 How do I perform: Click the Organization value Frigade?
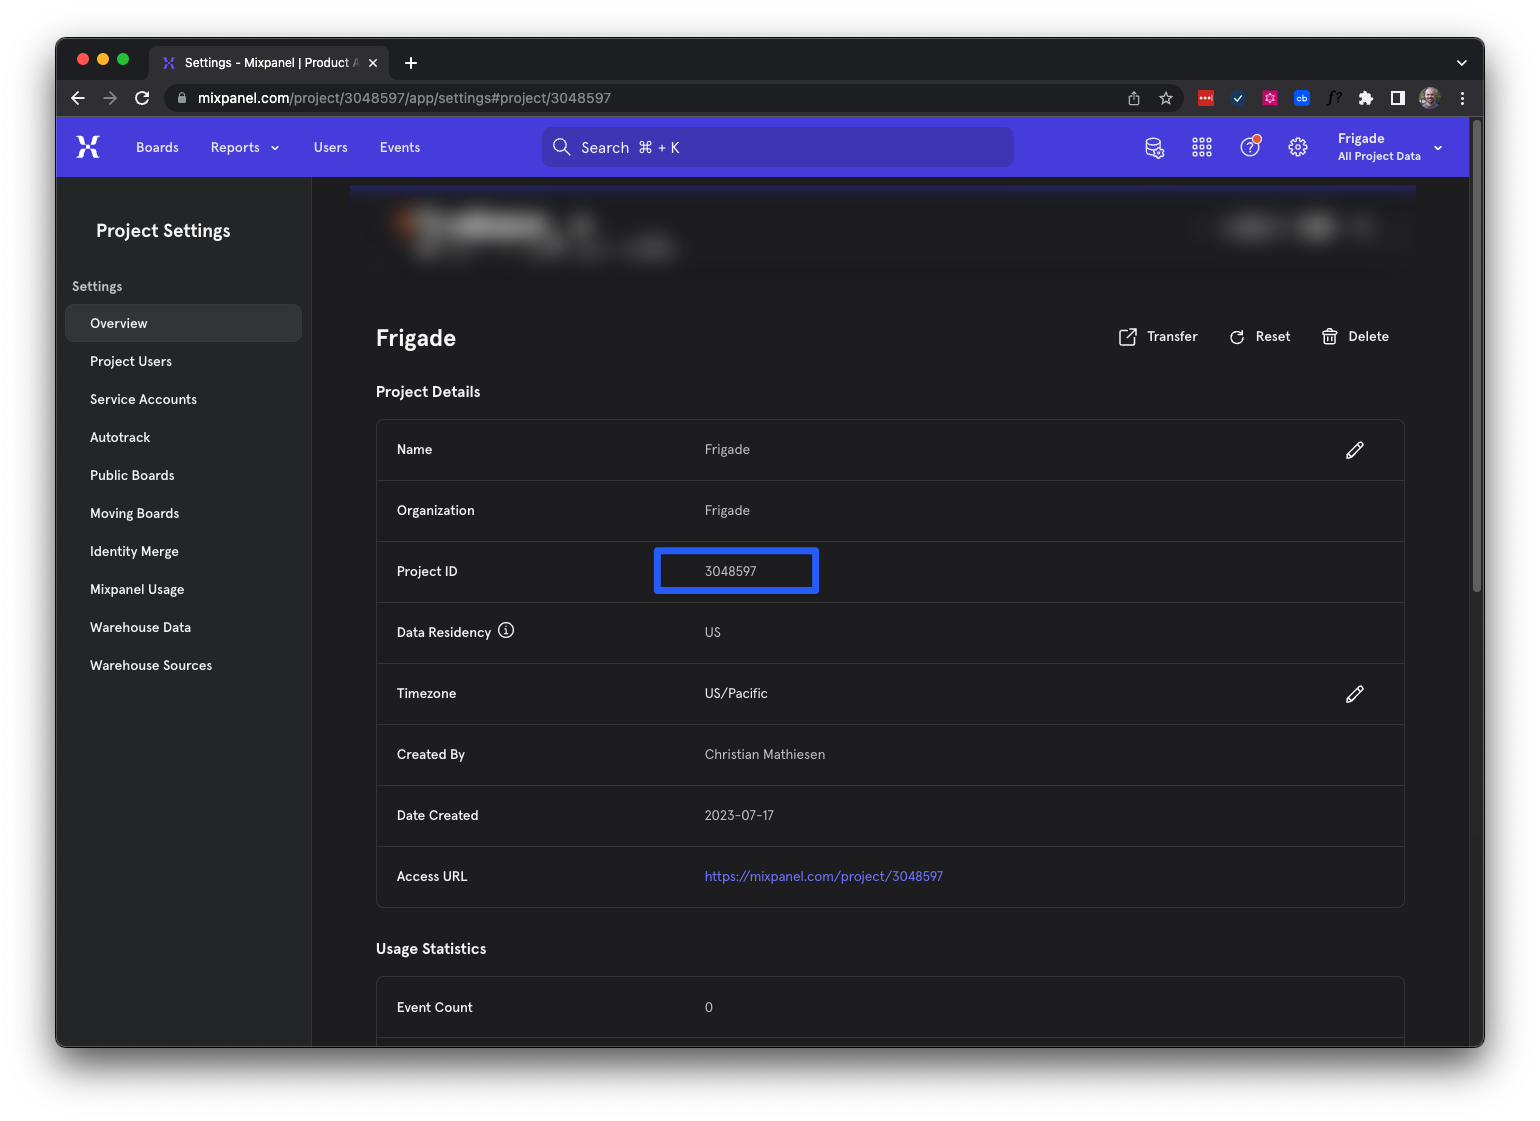[727, 511]
